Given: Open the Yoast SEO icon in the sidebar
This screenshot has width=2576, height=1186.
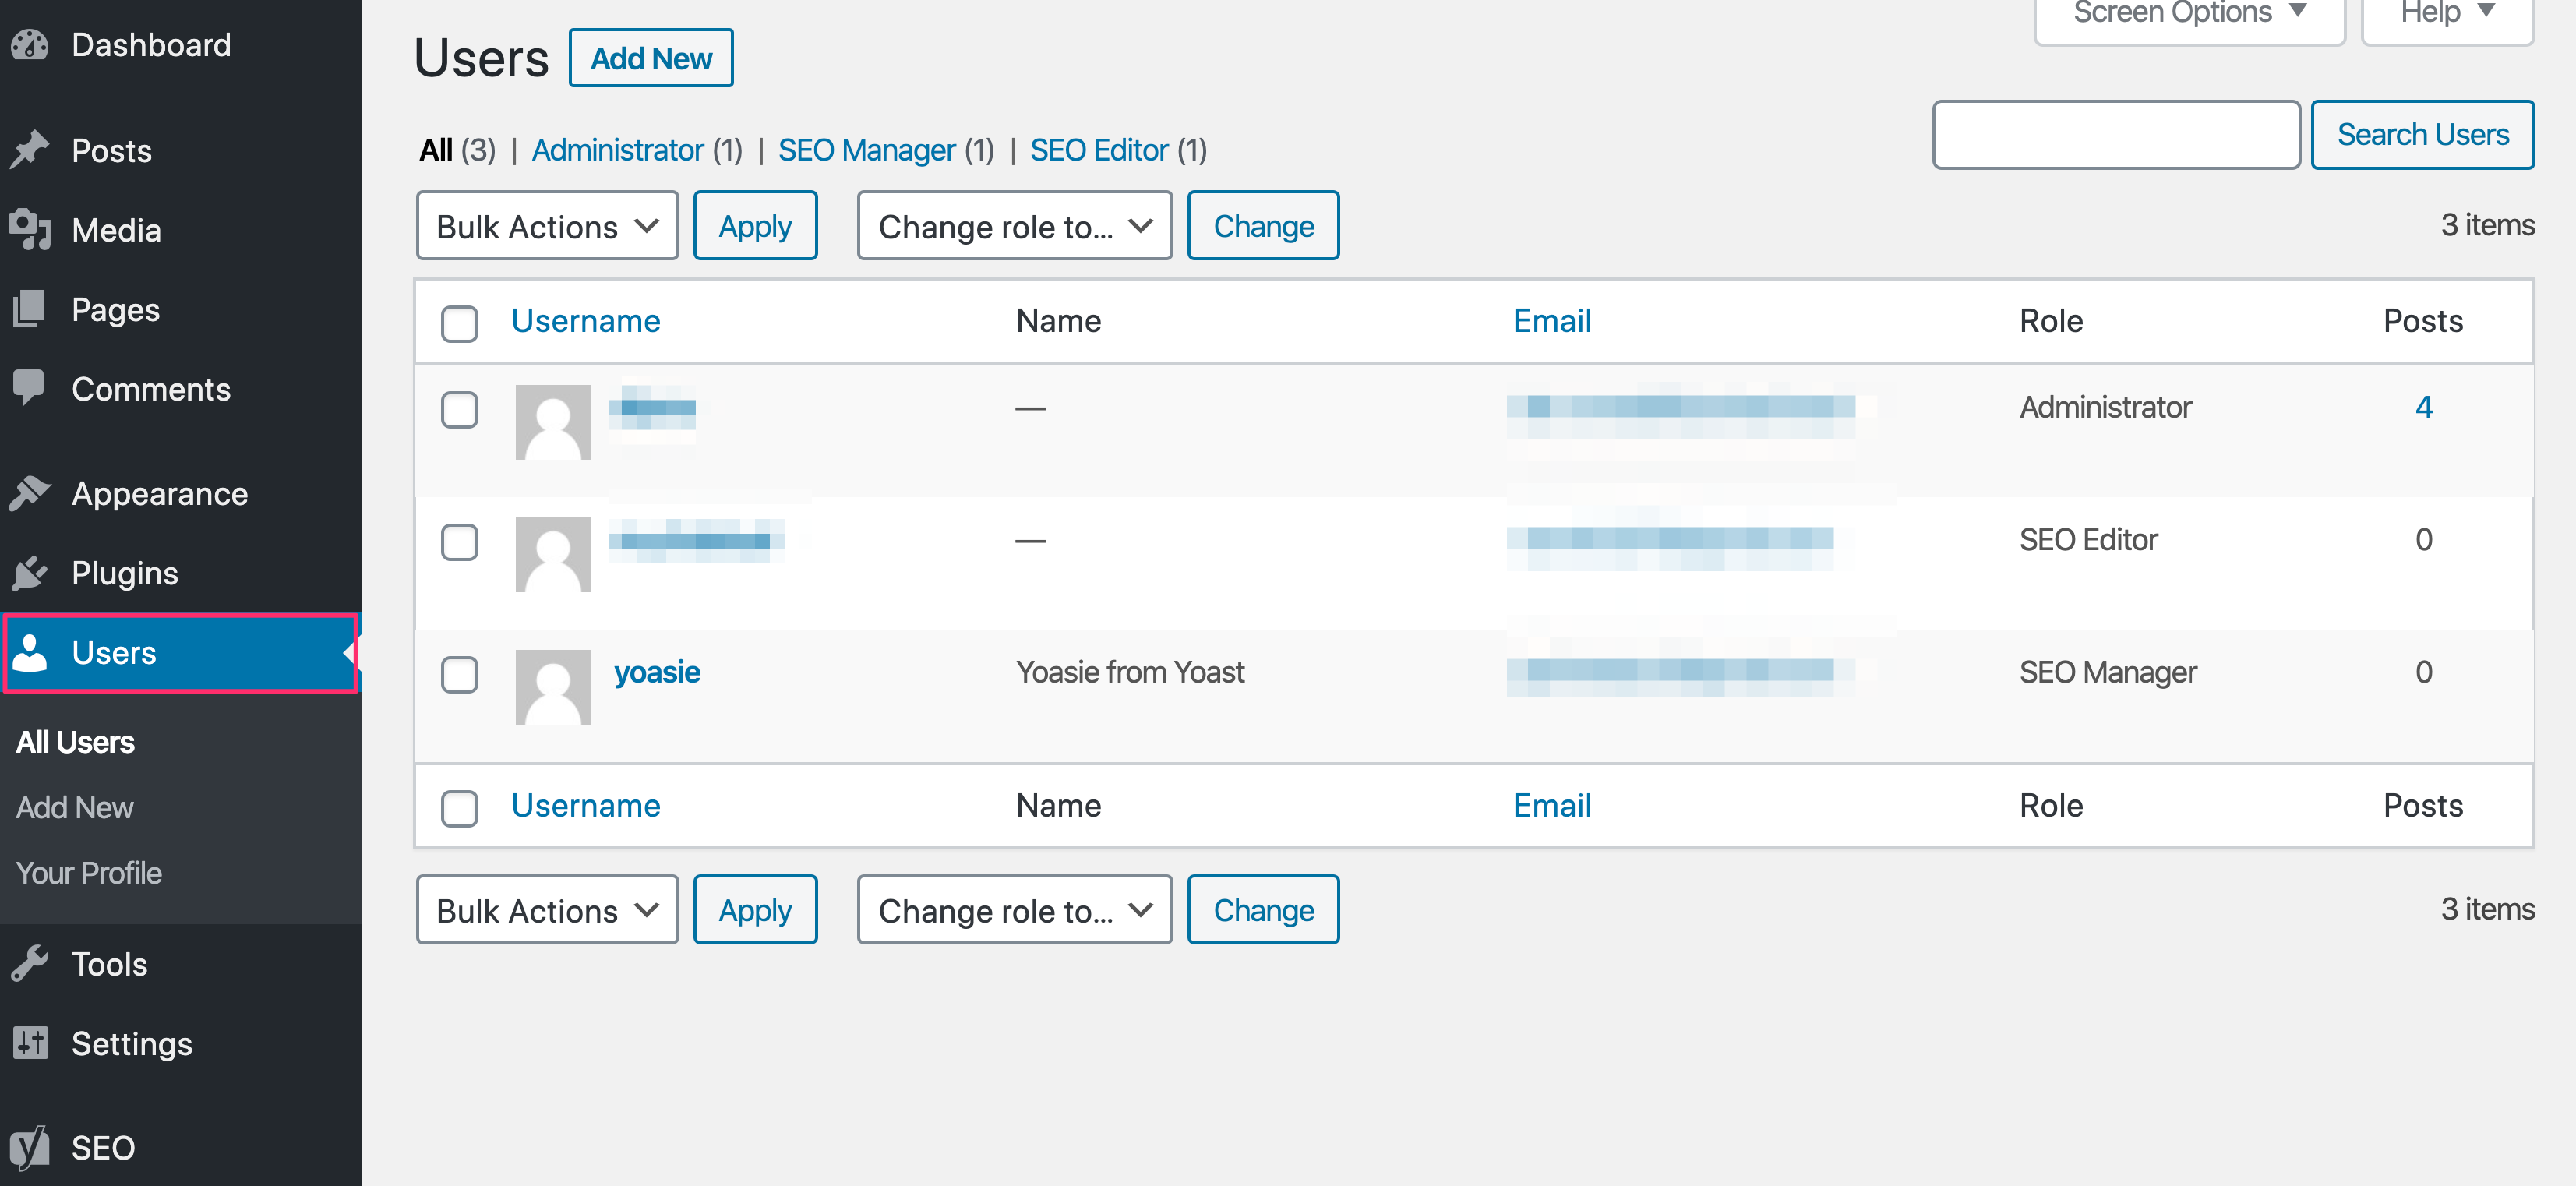Looking at the screenshot, I should point(30,1147).
